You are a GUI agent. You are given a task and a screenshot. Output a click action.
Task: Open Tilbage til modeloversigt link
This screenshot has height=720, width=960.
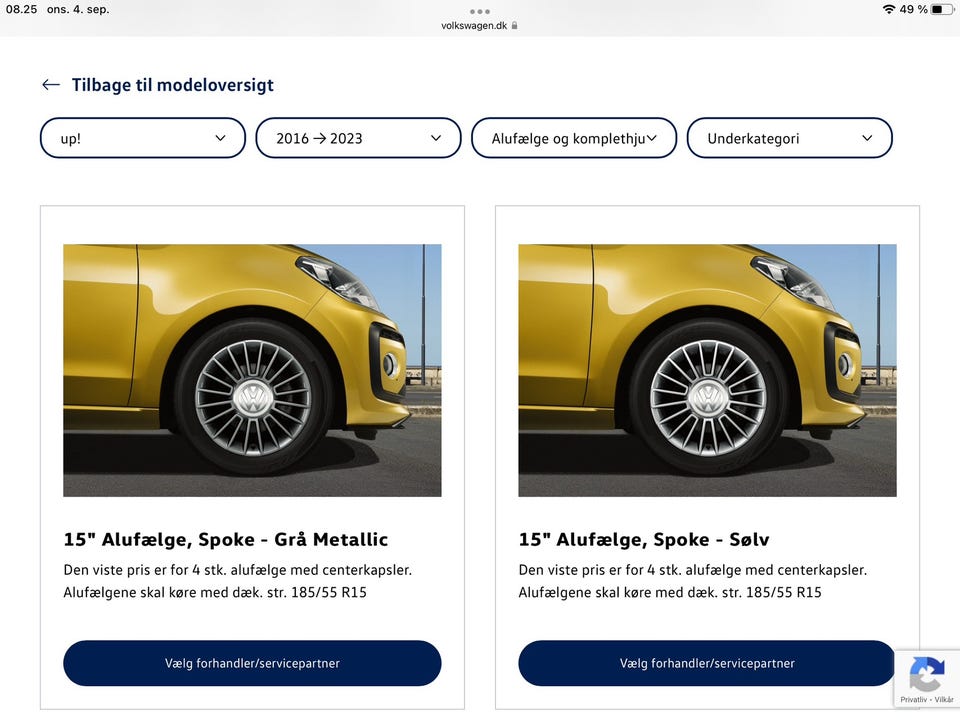tap(172, 84)
